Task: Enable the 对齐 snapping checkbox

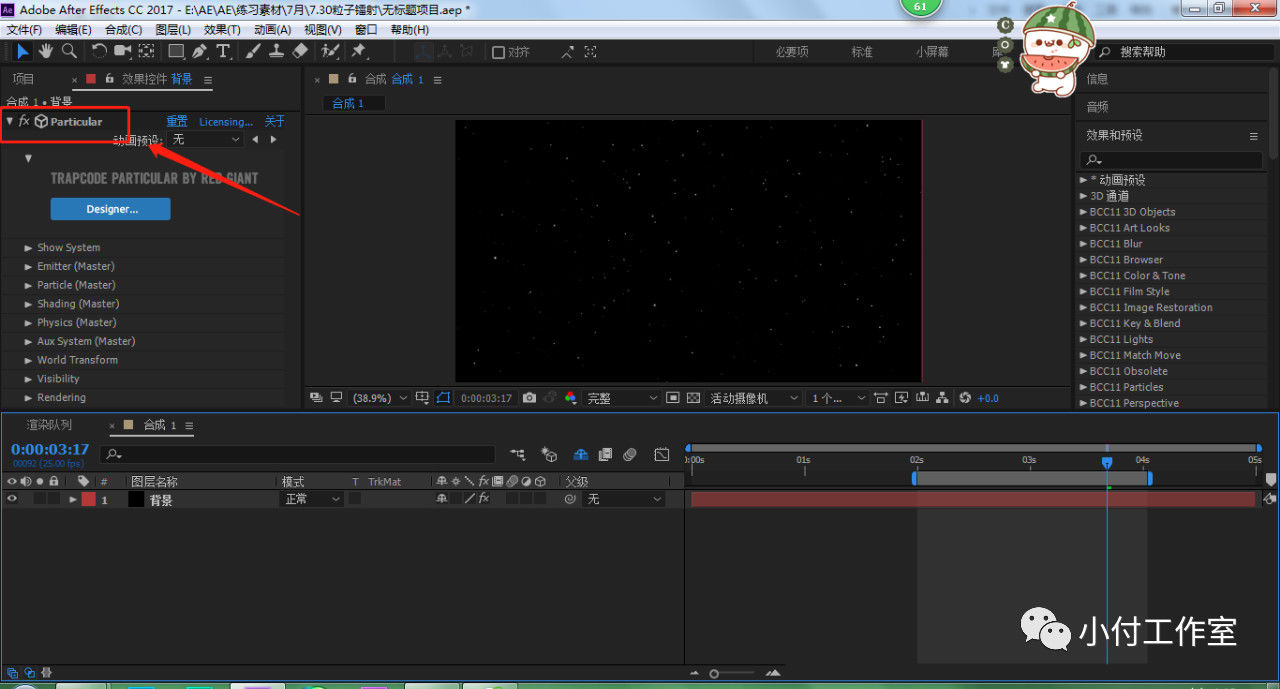Action: (x=498, y=52)
